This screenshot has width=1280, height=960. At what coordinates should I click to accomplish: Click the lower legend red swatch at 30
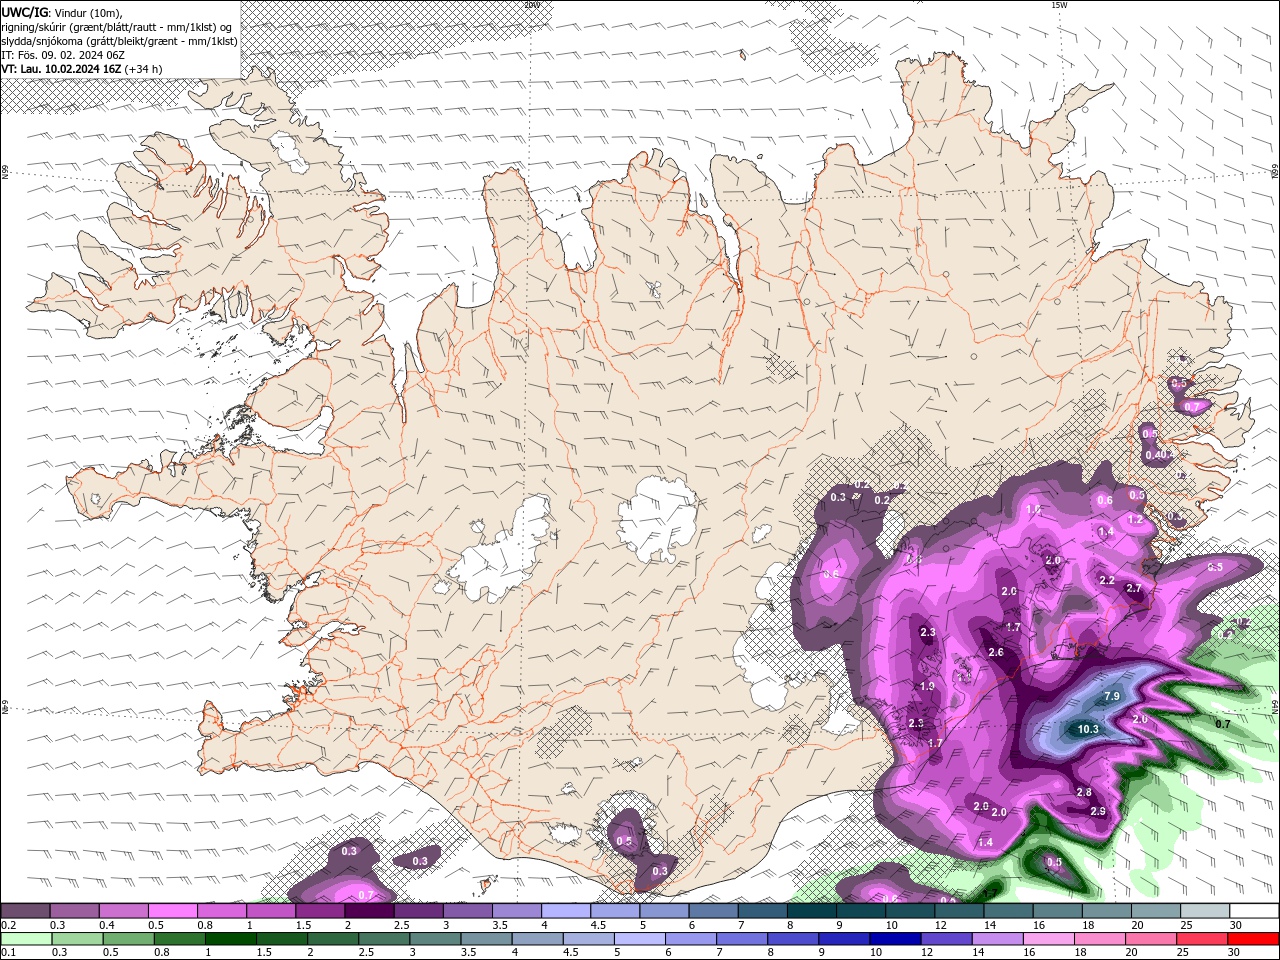coord(1254,939)
